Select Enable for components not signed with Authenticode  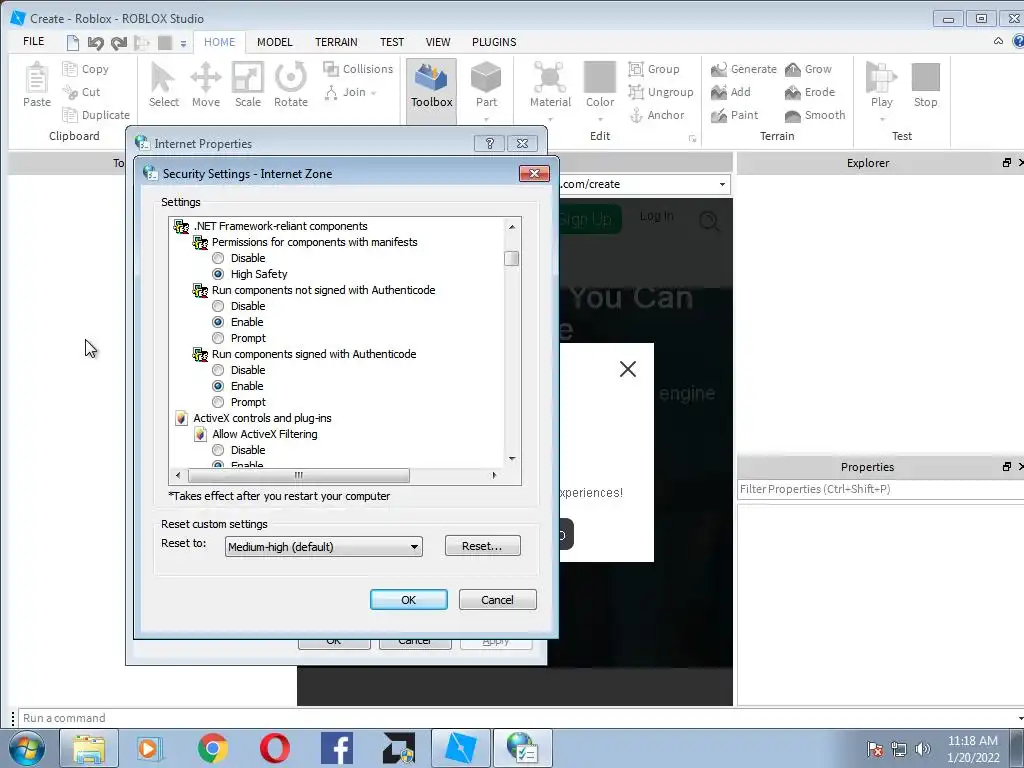coord(218,322)
